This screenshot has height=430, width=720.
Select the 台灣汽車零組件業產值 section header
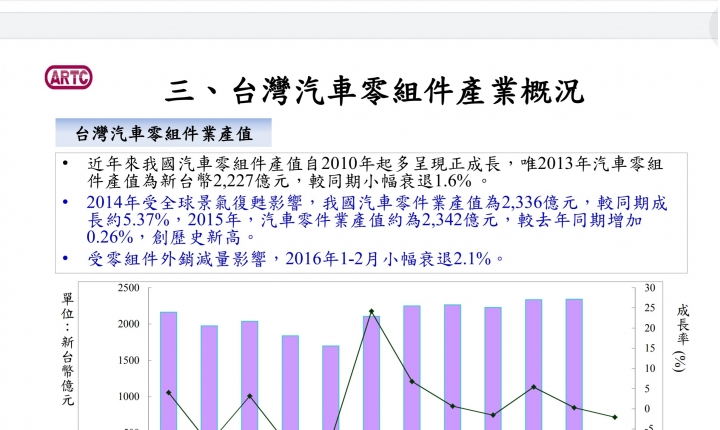(x=163, y=133)
